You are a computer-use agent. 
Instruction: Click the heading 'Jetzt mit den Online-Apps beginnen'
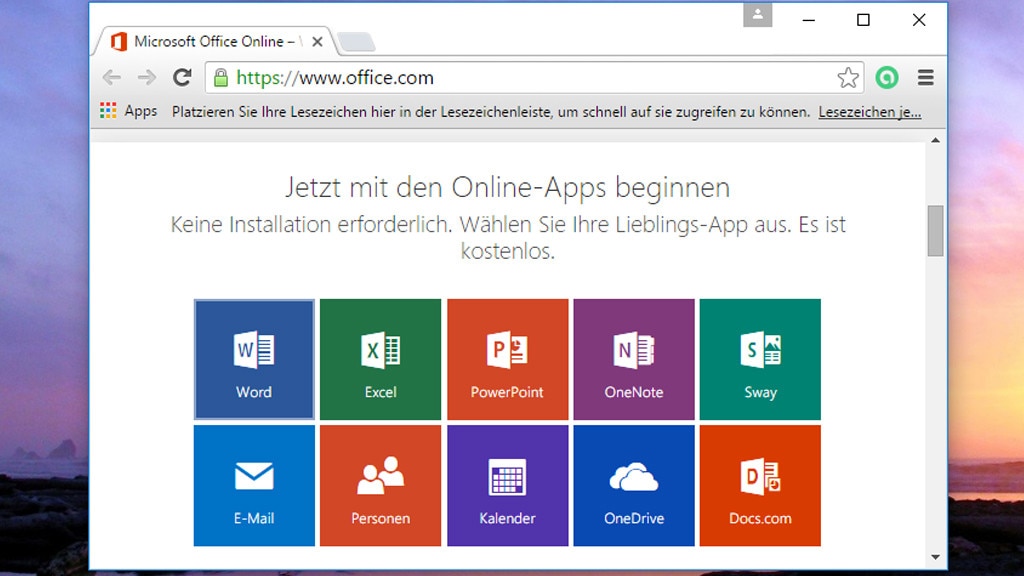coord(507,187)
